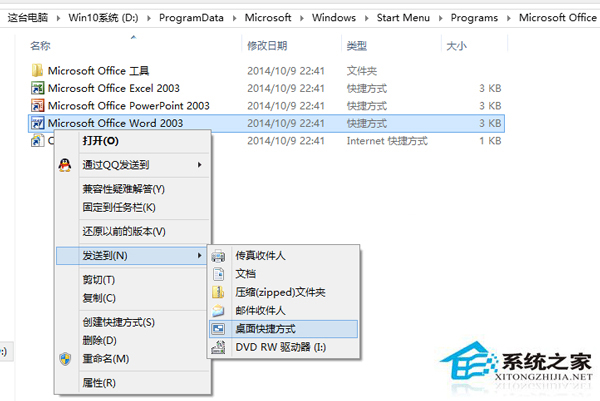600x401 pixels.
Task: Click the fax recipient printer icon
Action: 219,256
